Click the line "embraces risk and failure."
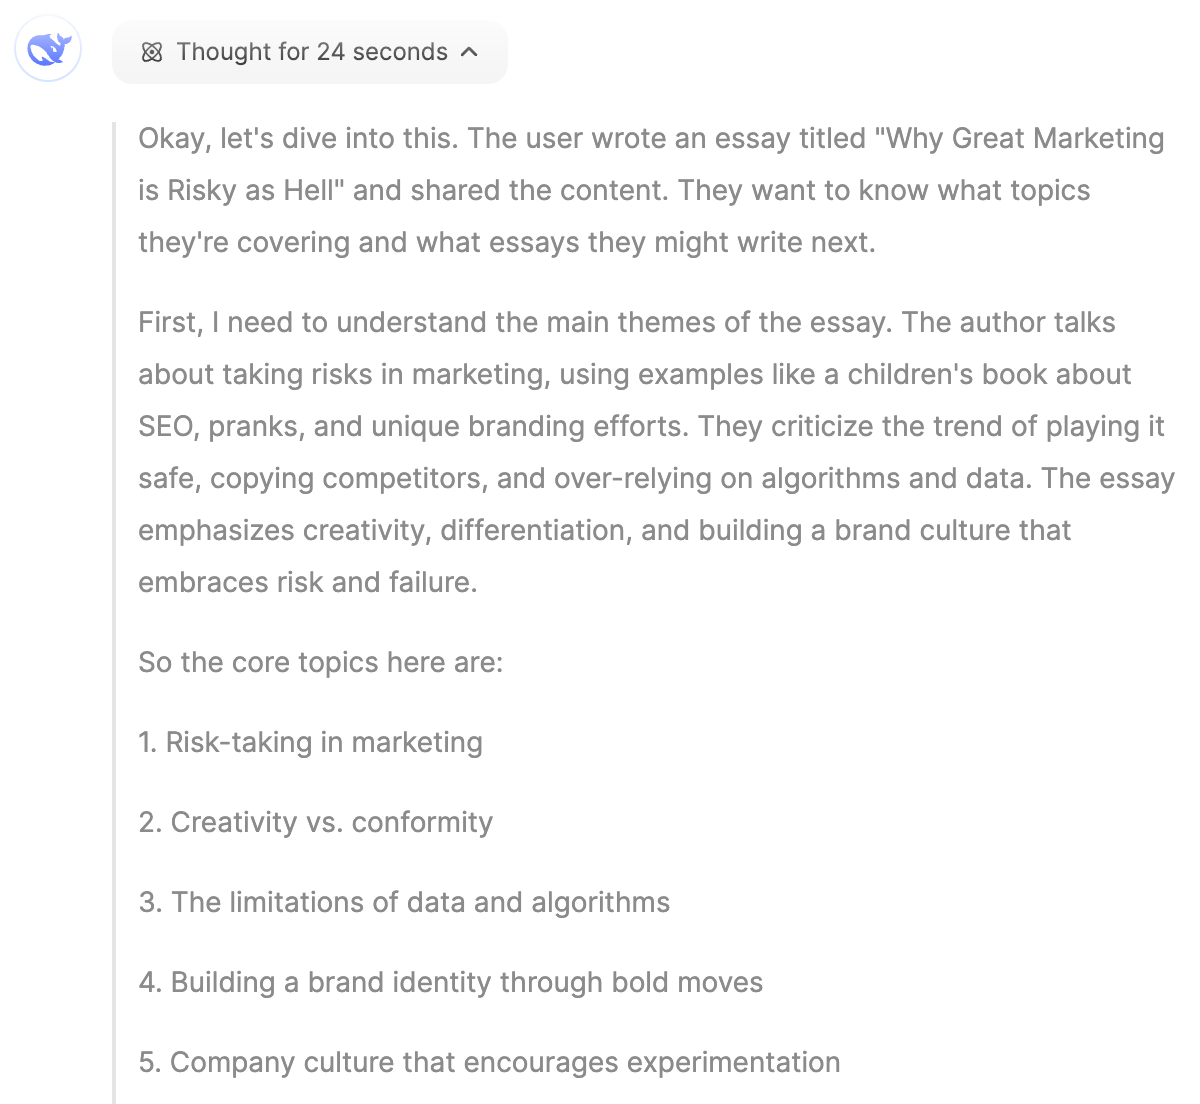The image size is (1200, 1104). point(307,582)
